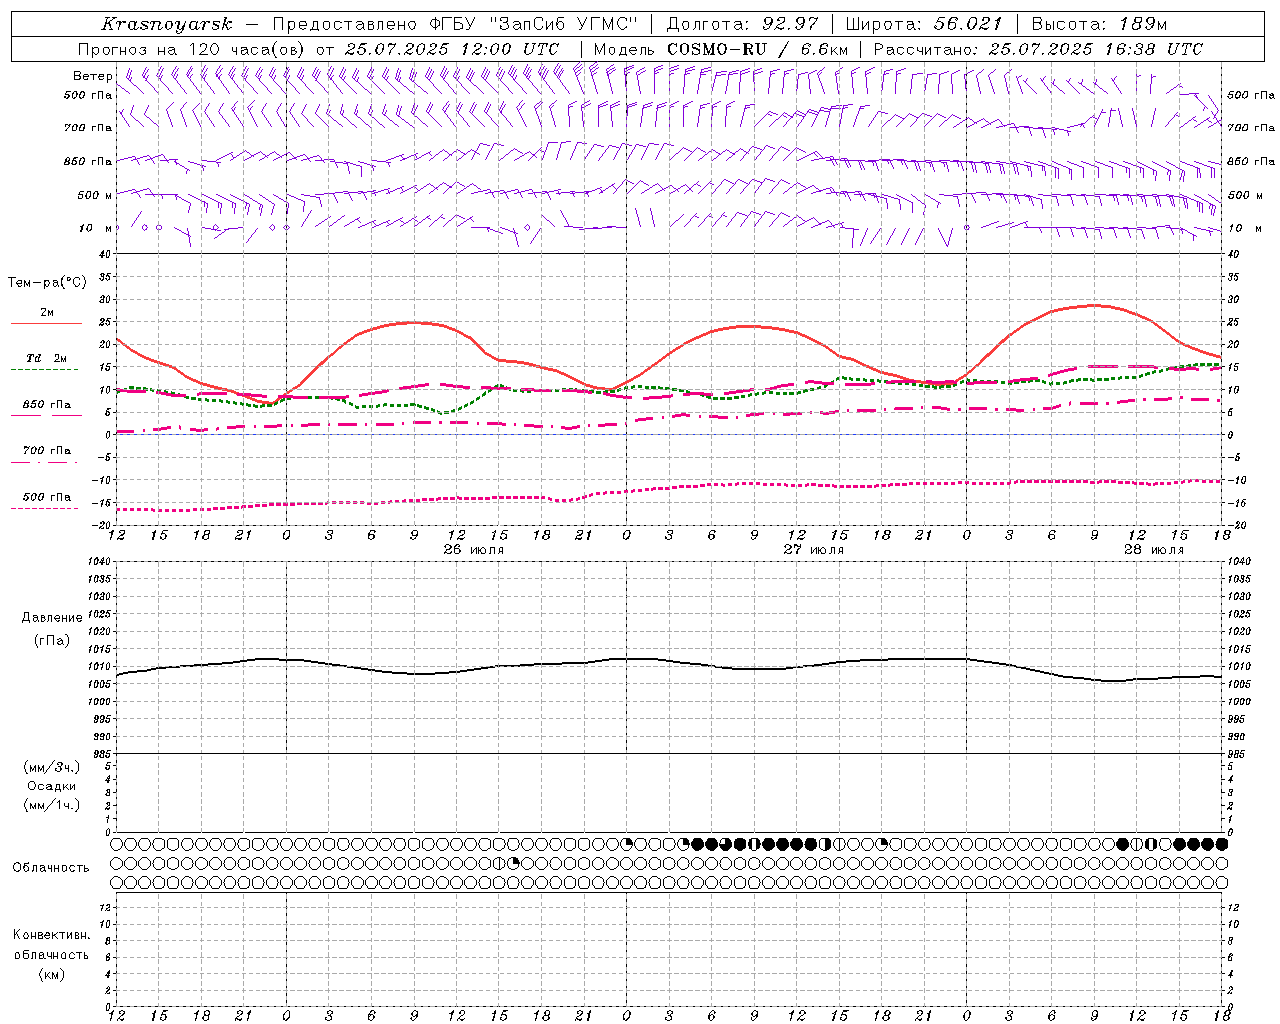Click the 'Облачность' cloudiness label
Viewport: 1280px width, 1024px height.
pos(51,868)
